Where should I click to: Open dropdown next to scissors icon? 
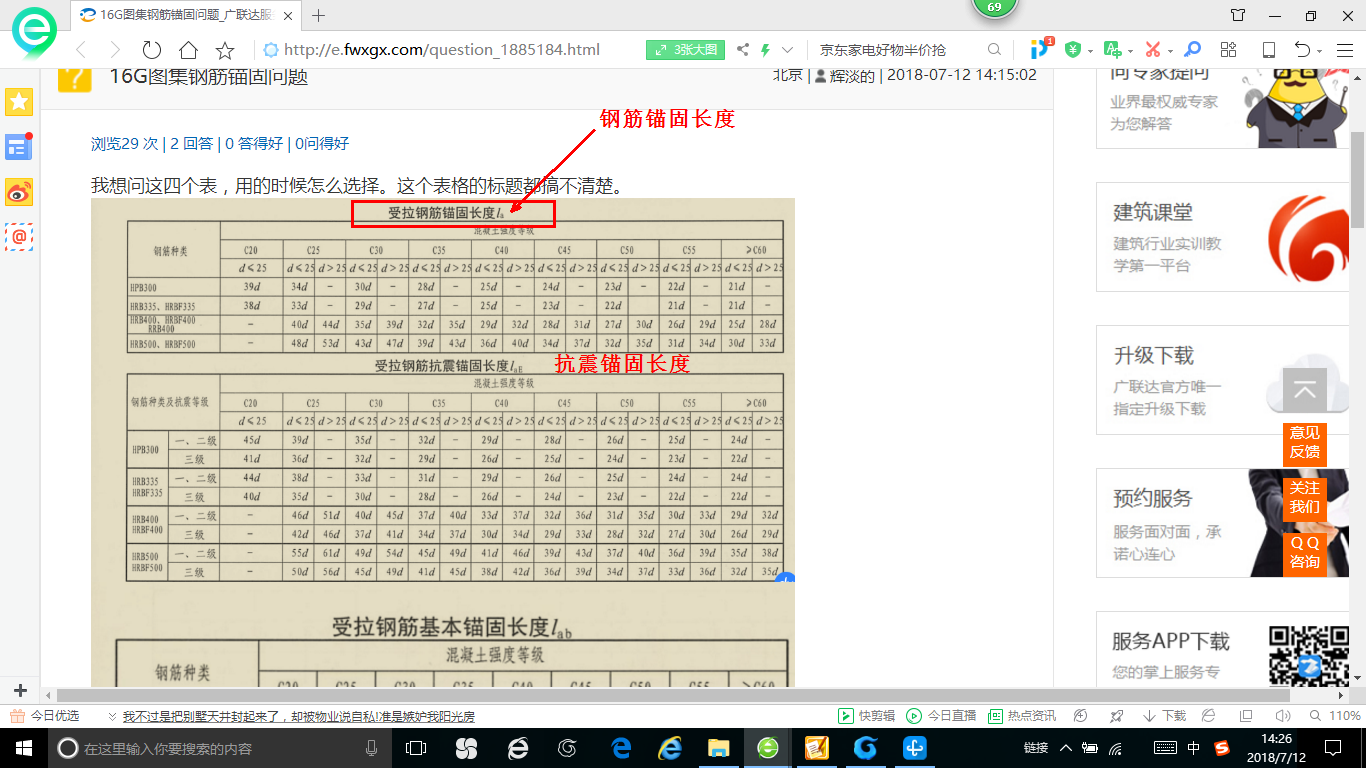pos(1170,51)
